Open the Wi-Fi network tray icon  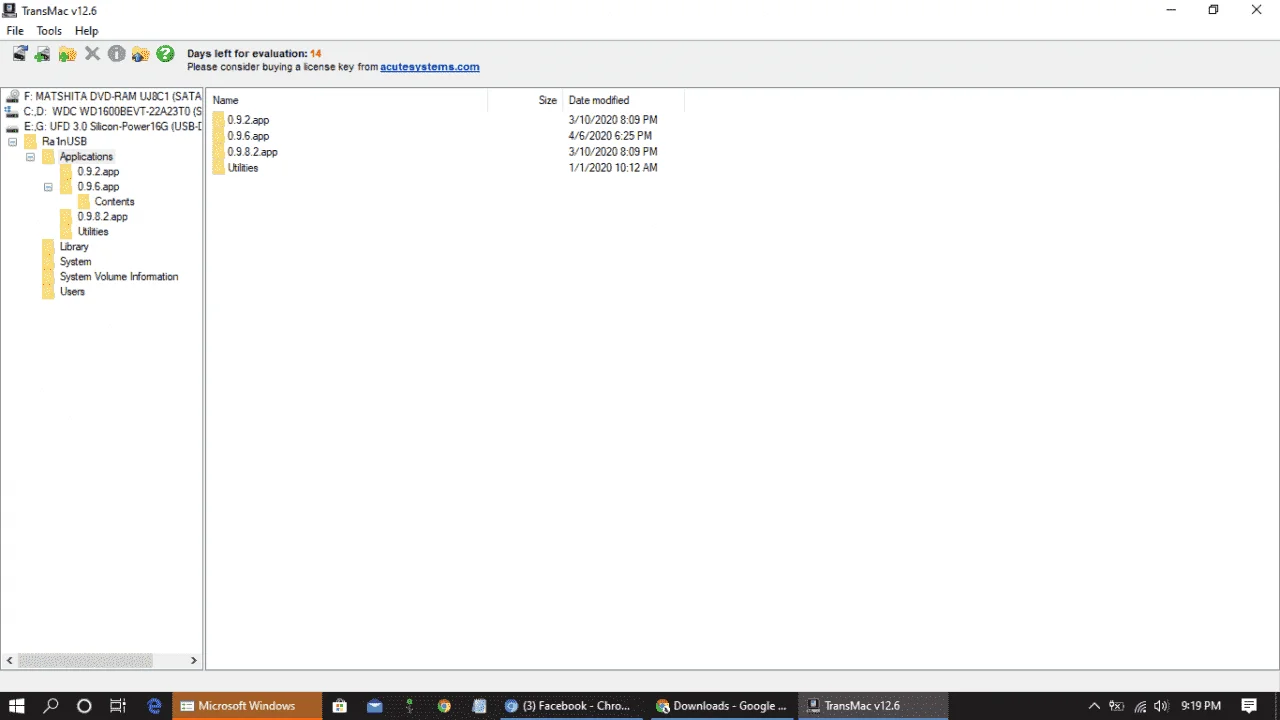1138,706
